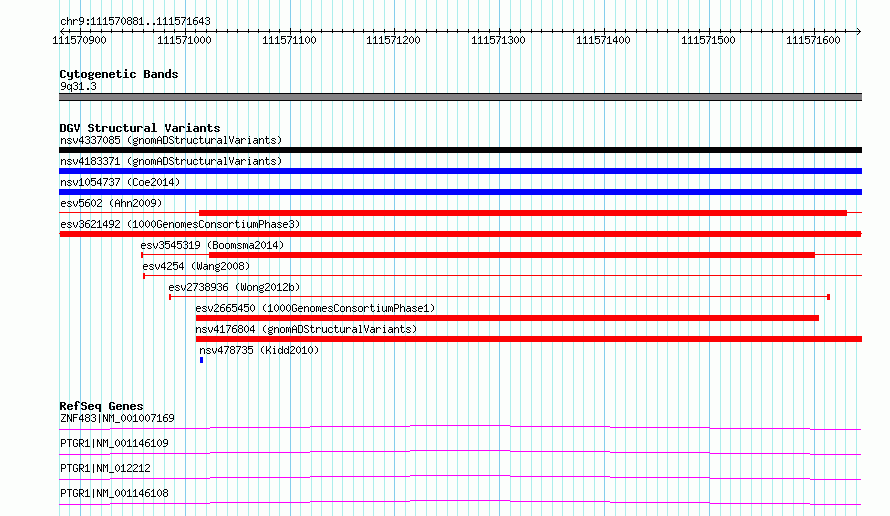The width and height of the screenshot is (890, 516).
Task: Click the red esv3621492 variant bar
Action: pos(460,234)
